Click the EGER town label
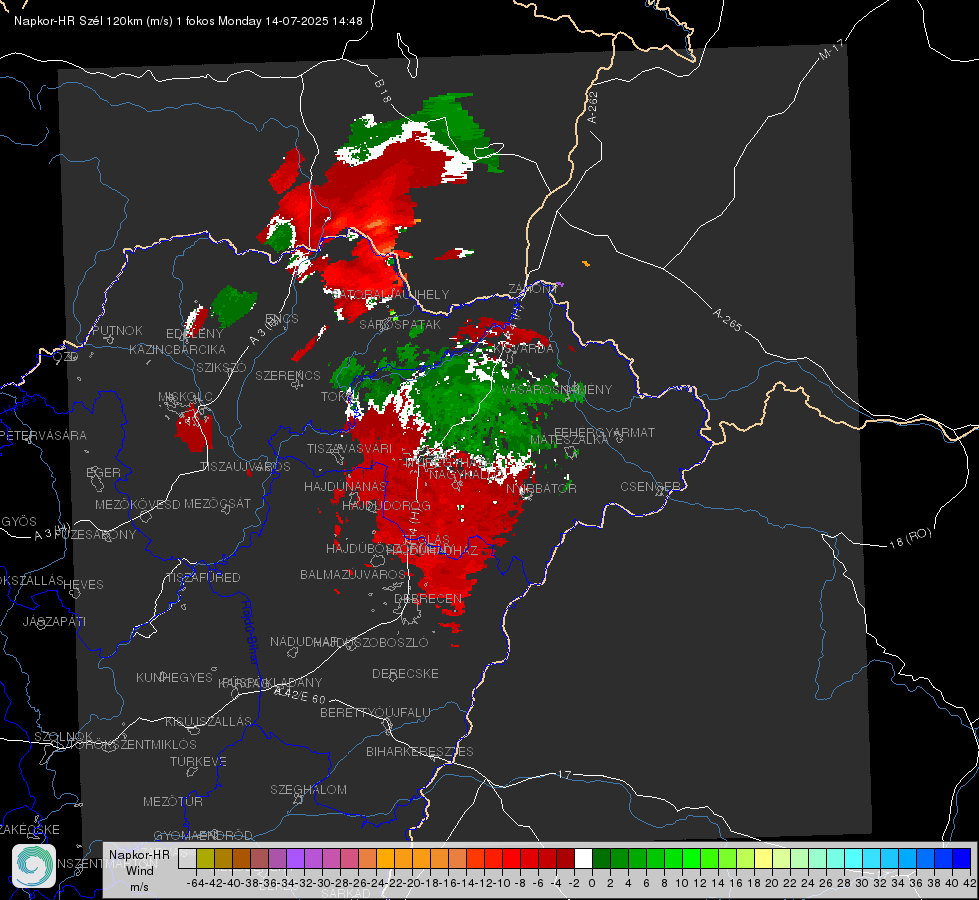Image resolution: width=979 pixels, height=900 pixels. click(x=104, y=472)
